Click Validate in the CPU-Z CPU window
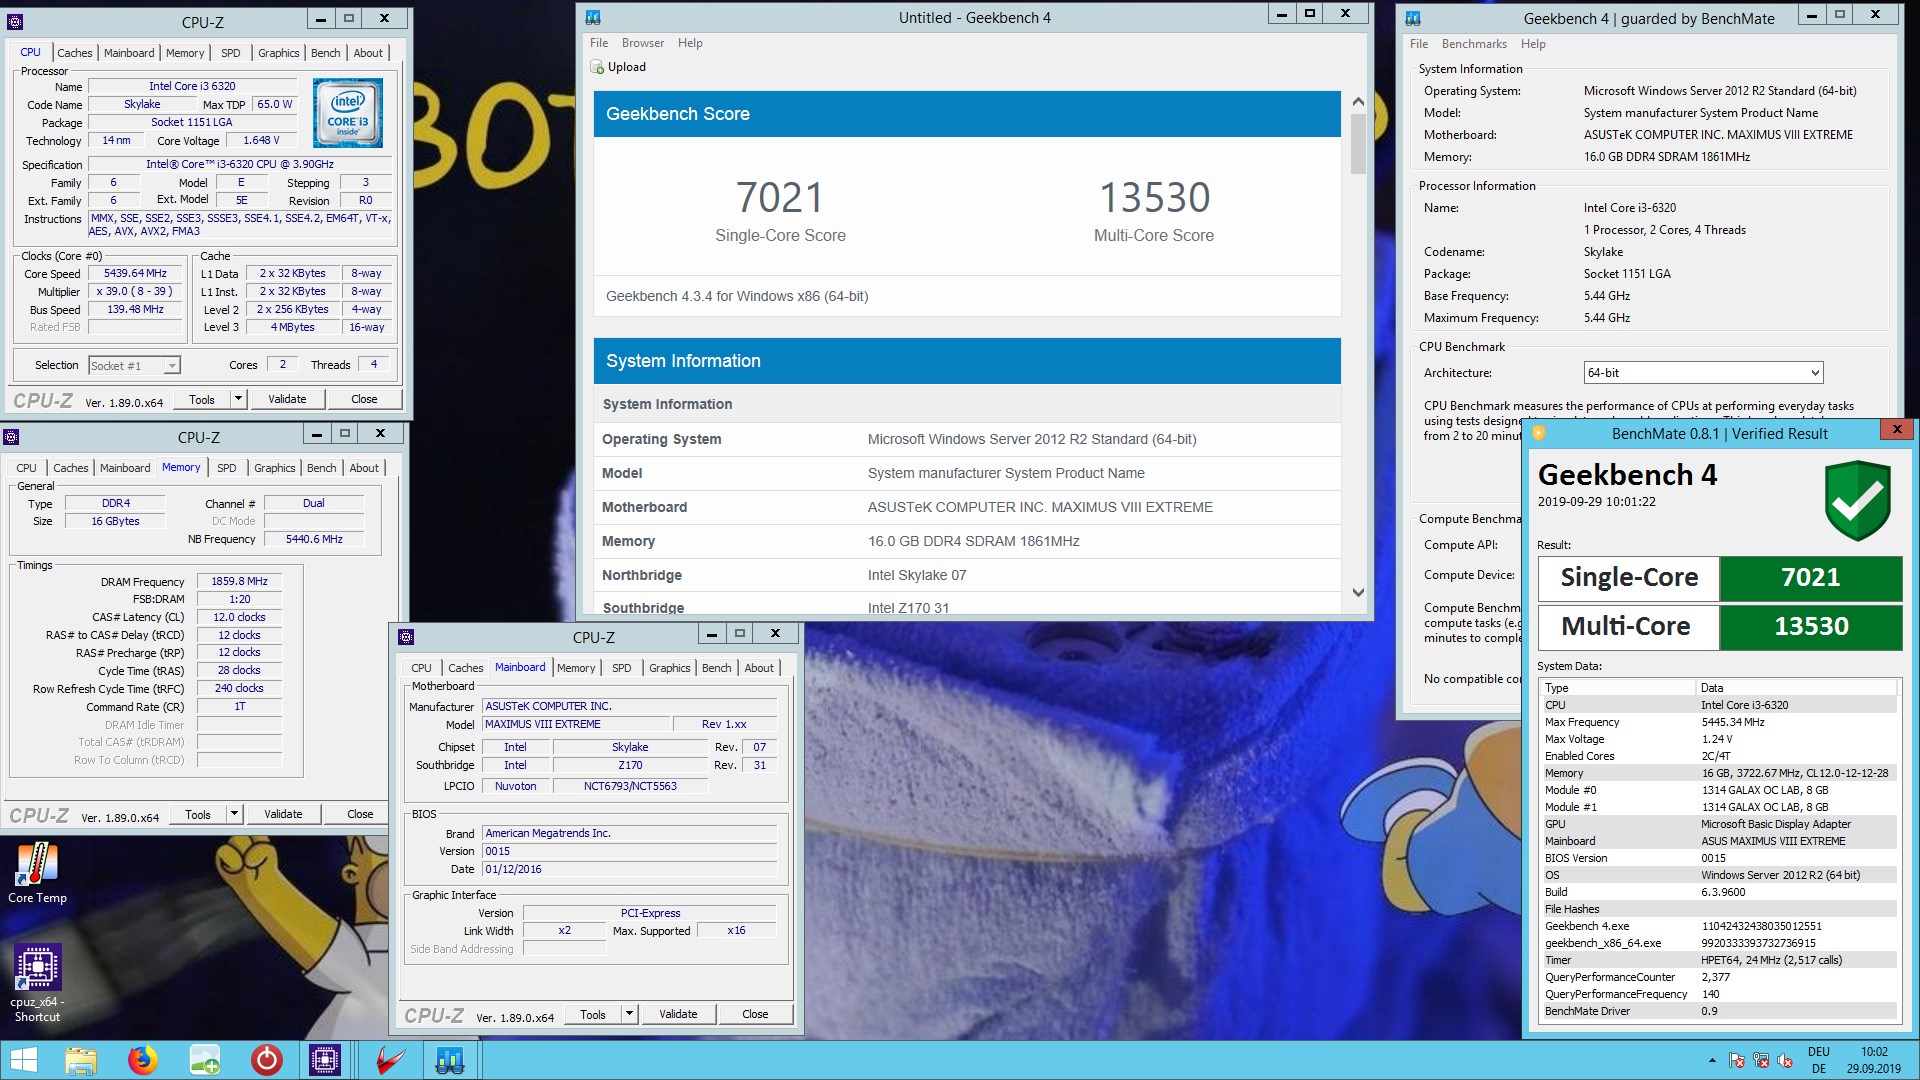This screenshot has height=1080, width=1920. tap(287, 399)
